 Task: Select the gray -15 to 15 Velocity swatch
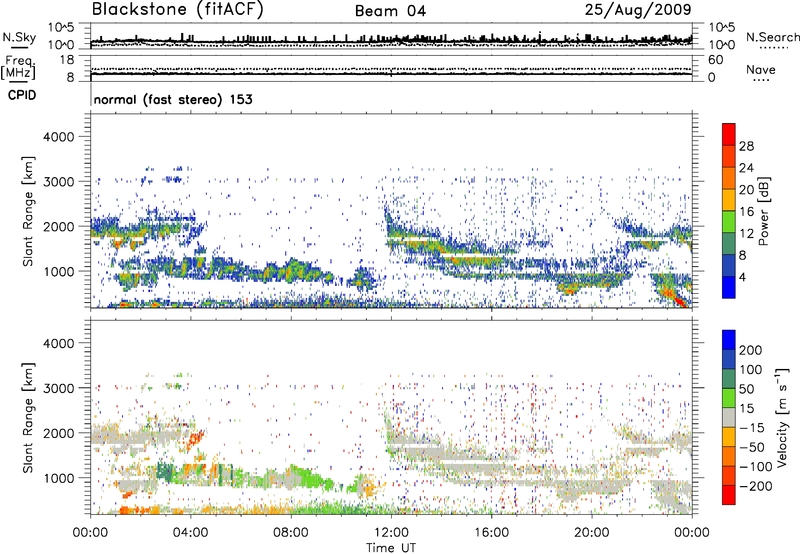(x=729, y=417)
